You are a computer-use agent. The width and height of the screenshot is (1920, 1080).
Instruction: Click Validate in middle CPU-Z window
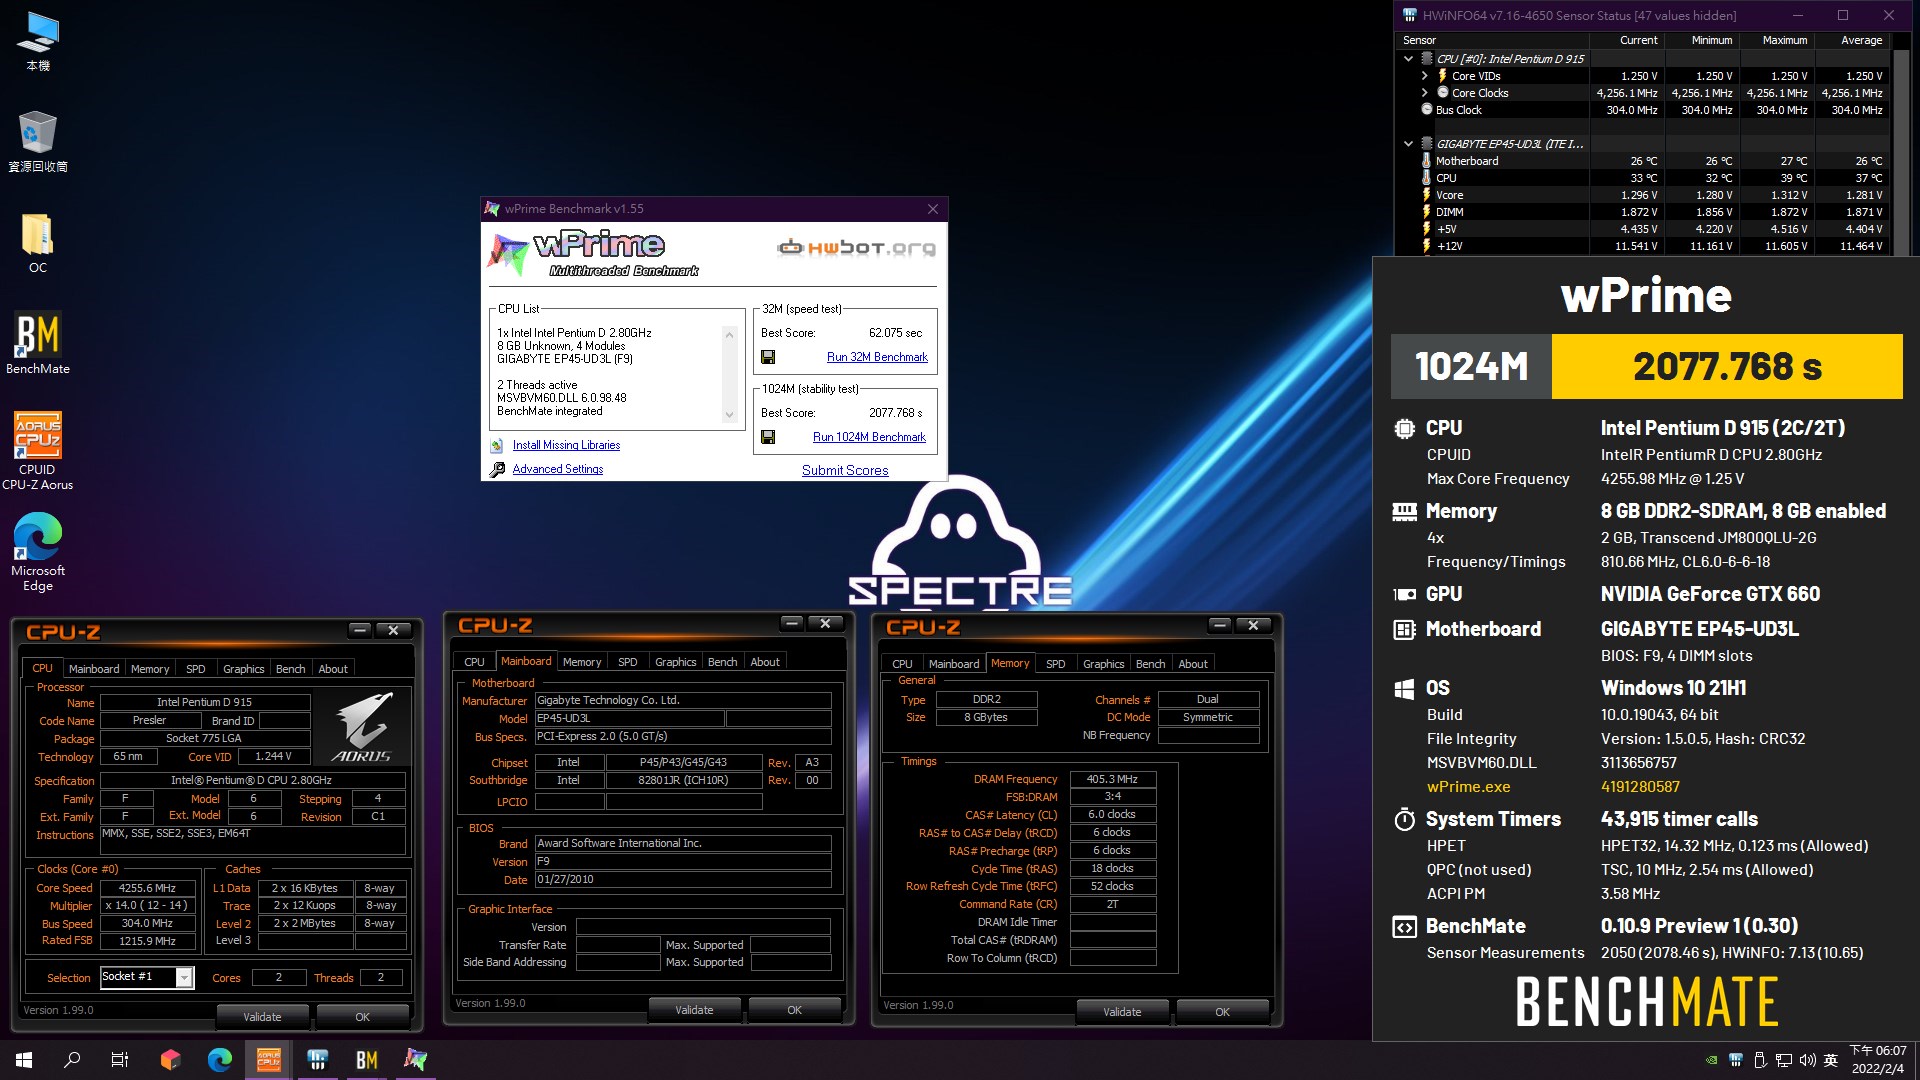[694, 1010]
